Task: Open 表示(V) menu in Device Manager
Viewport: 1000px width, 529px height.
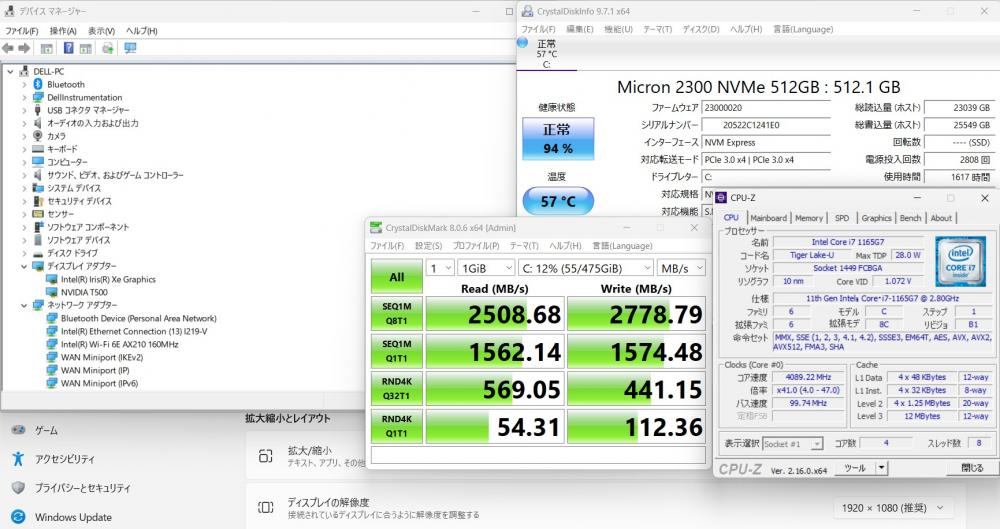Action: pos(101,31)
